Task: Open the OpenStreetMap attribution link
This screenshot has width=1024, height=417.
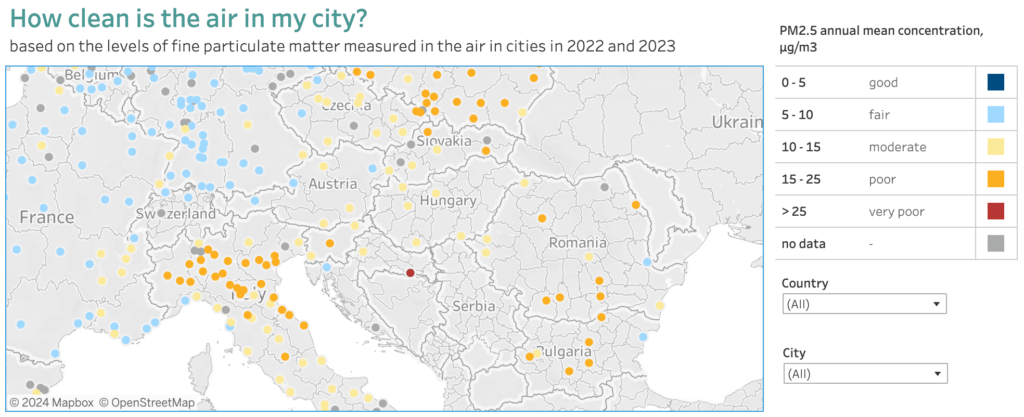Action: click(x=153, y=403)
